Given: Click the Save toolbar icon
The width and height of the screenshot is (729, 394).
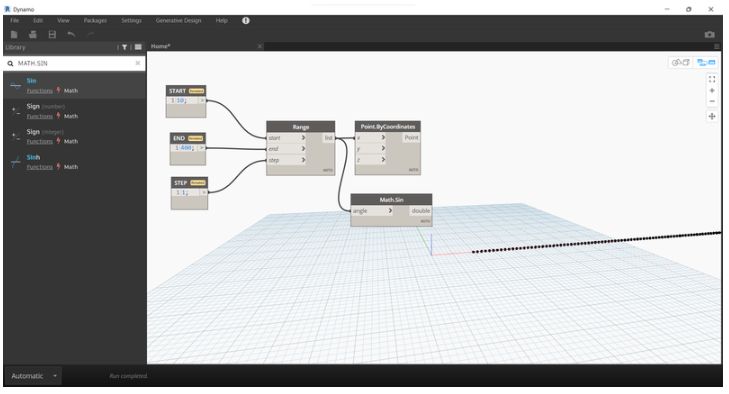Looking at the screenshot, I should (52, 34).
